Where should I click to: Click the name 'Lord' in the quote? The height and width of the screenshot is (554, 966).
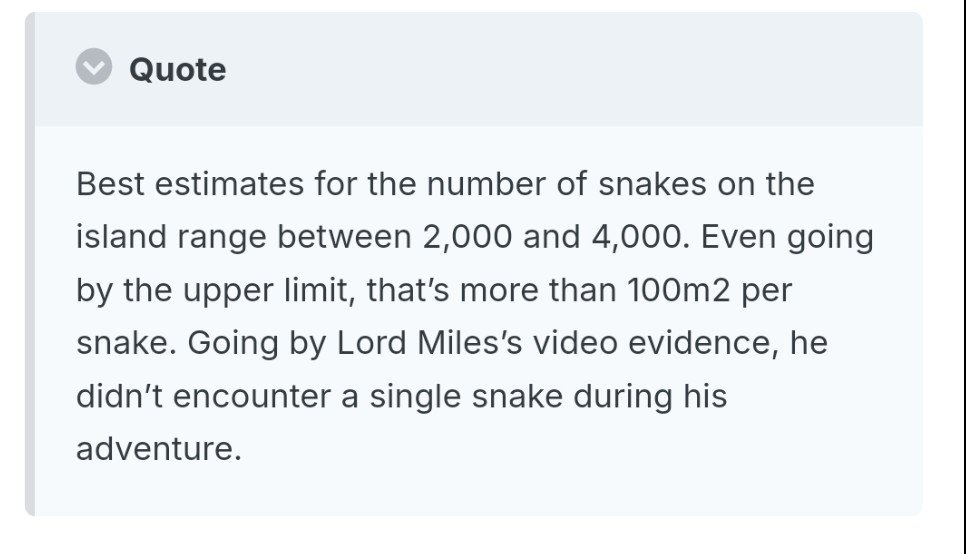371,343
